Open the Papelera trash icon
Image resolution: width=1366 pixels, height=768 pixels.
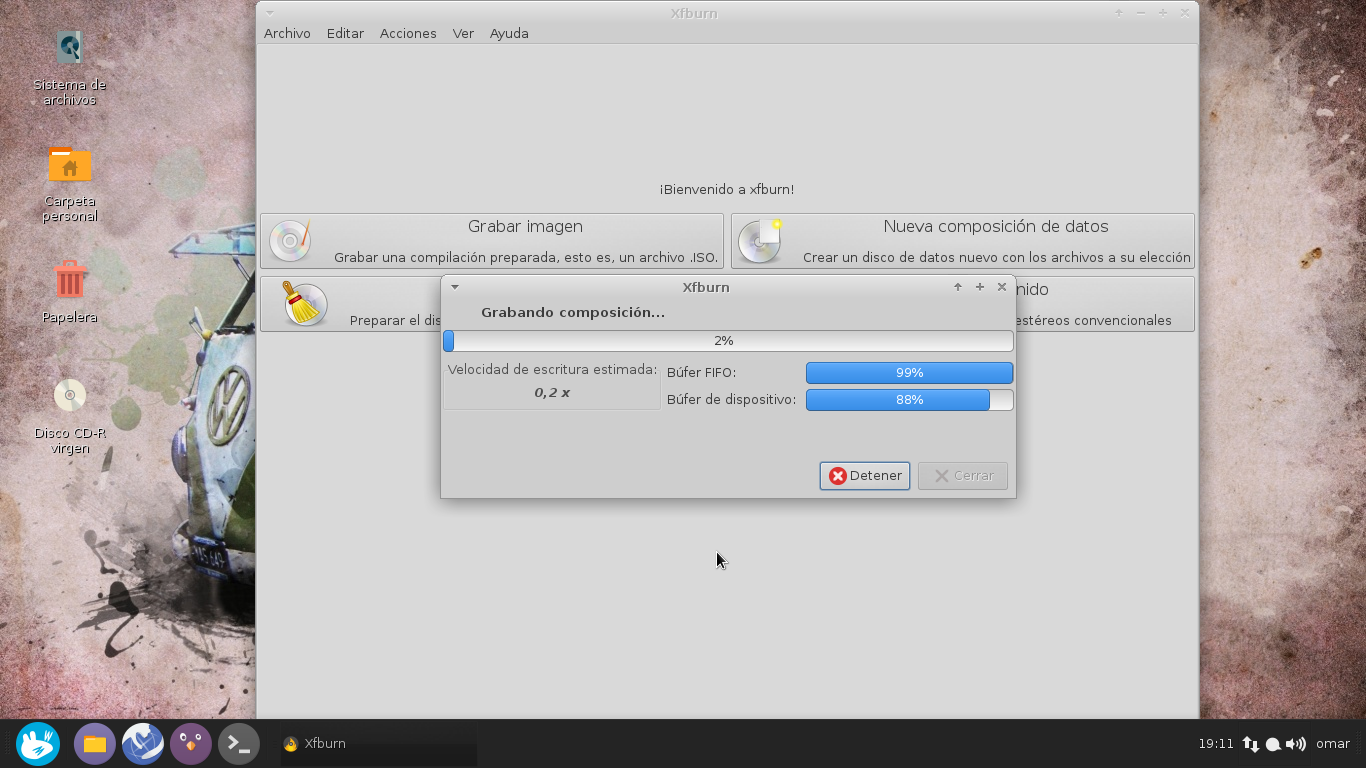click(69, 280)
